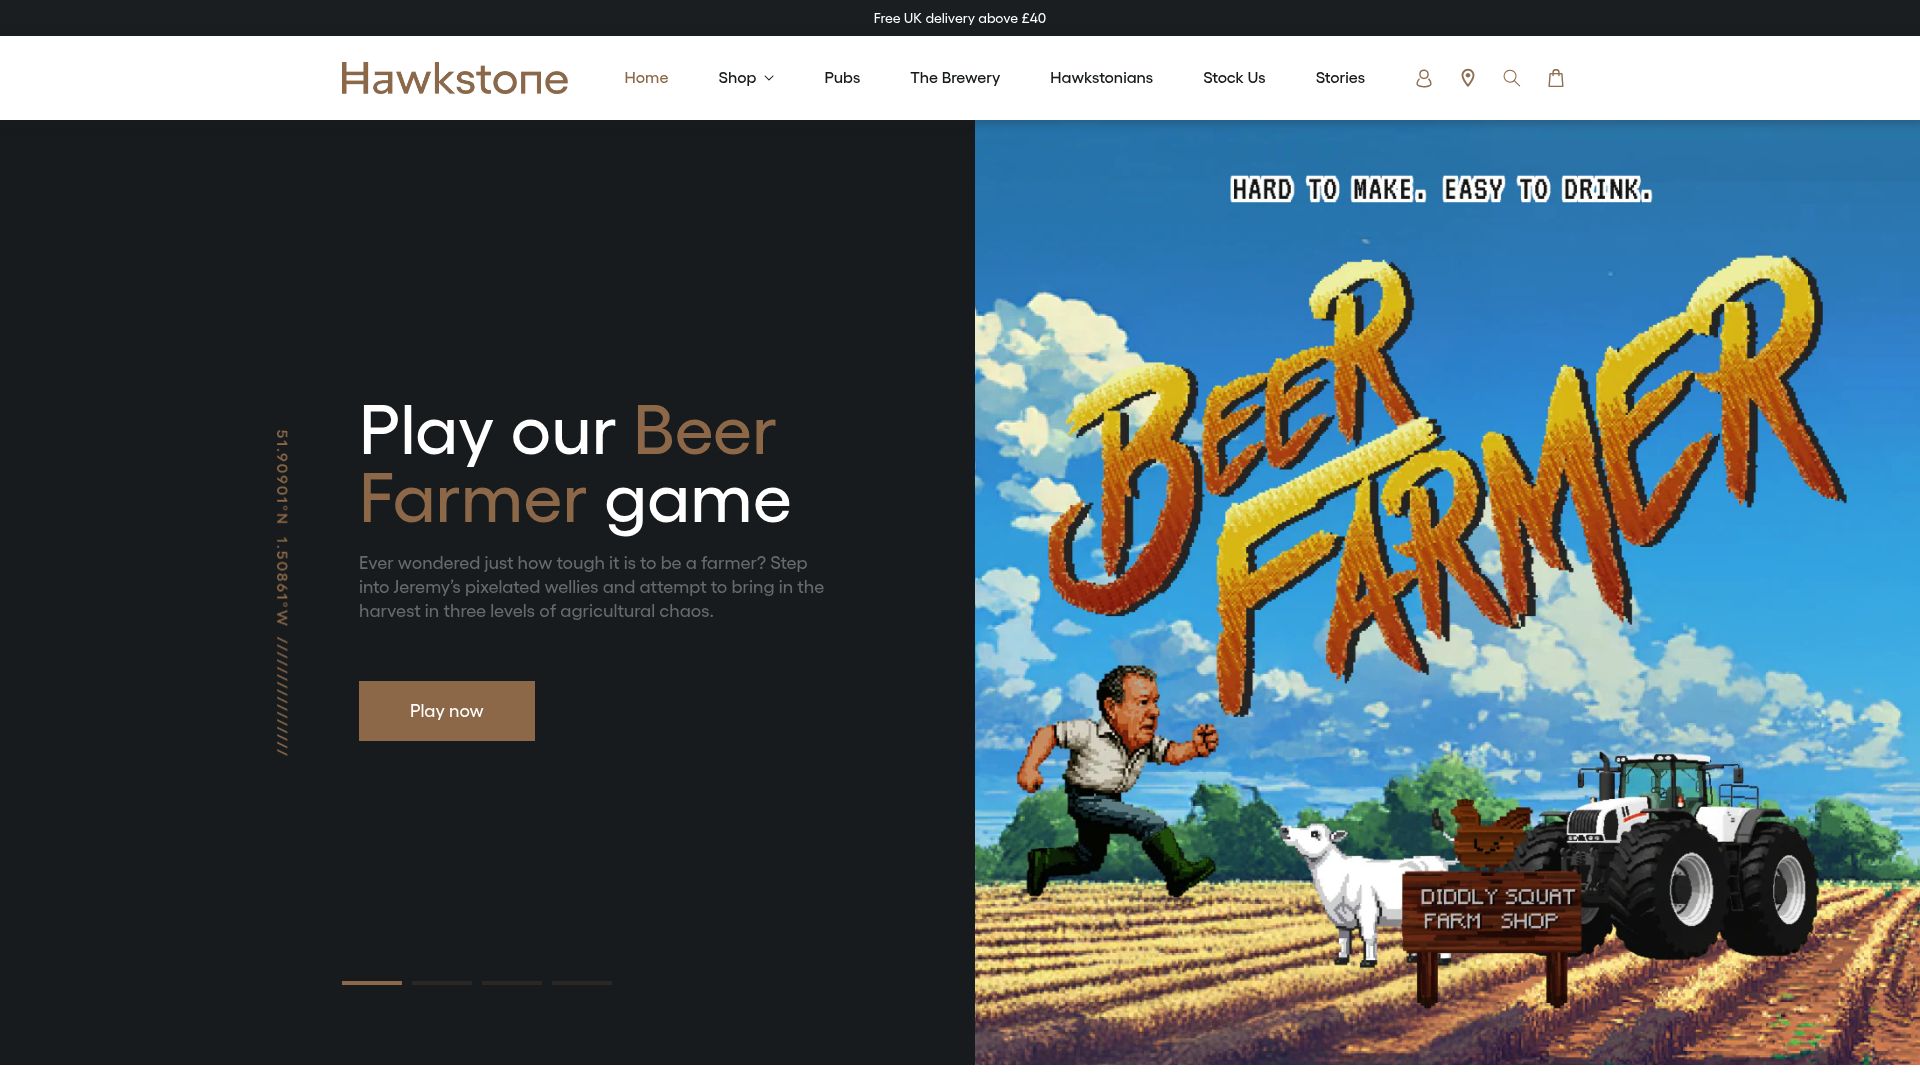Image resolution: width=1920 pixels, height=1080 pixels.
Task: Switch to the third carousel slide indicator
Action: (x=512, y=983)
